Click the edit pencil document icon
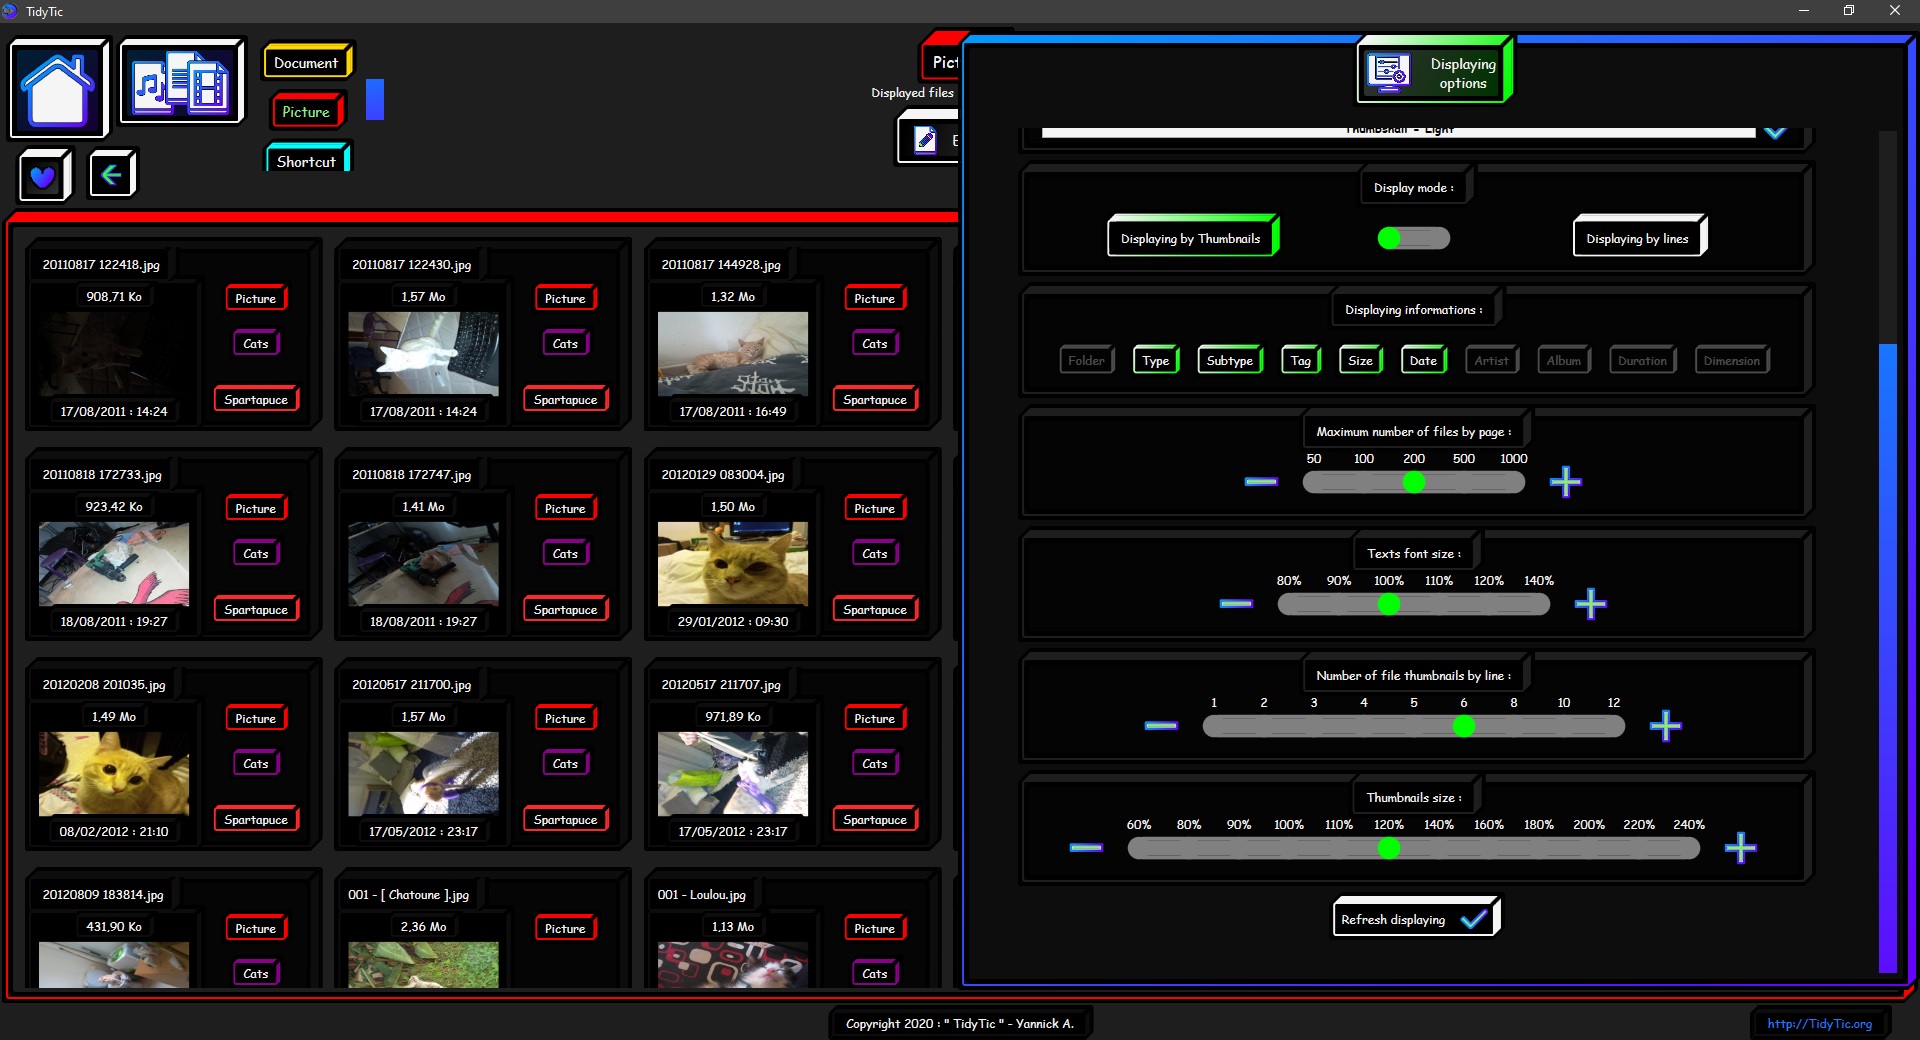1920x1040 pixels. coord(925,139)
